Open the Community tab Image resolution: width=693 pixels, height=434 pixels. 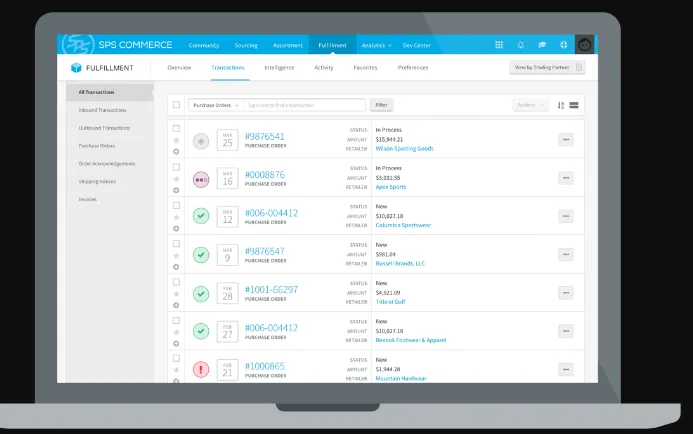point(204,45)
